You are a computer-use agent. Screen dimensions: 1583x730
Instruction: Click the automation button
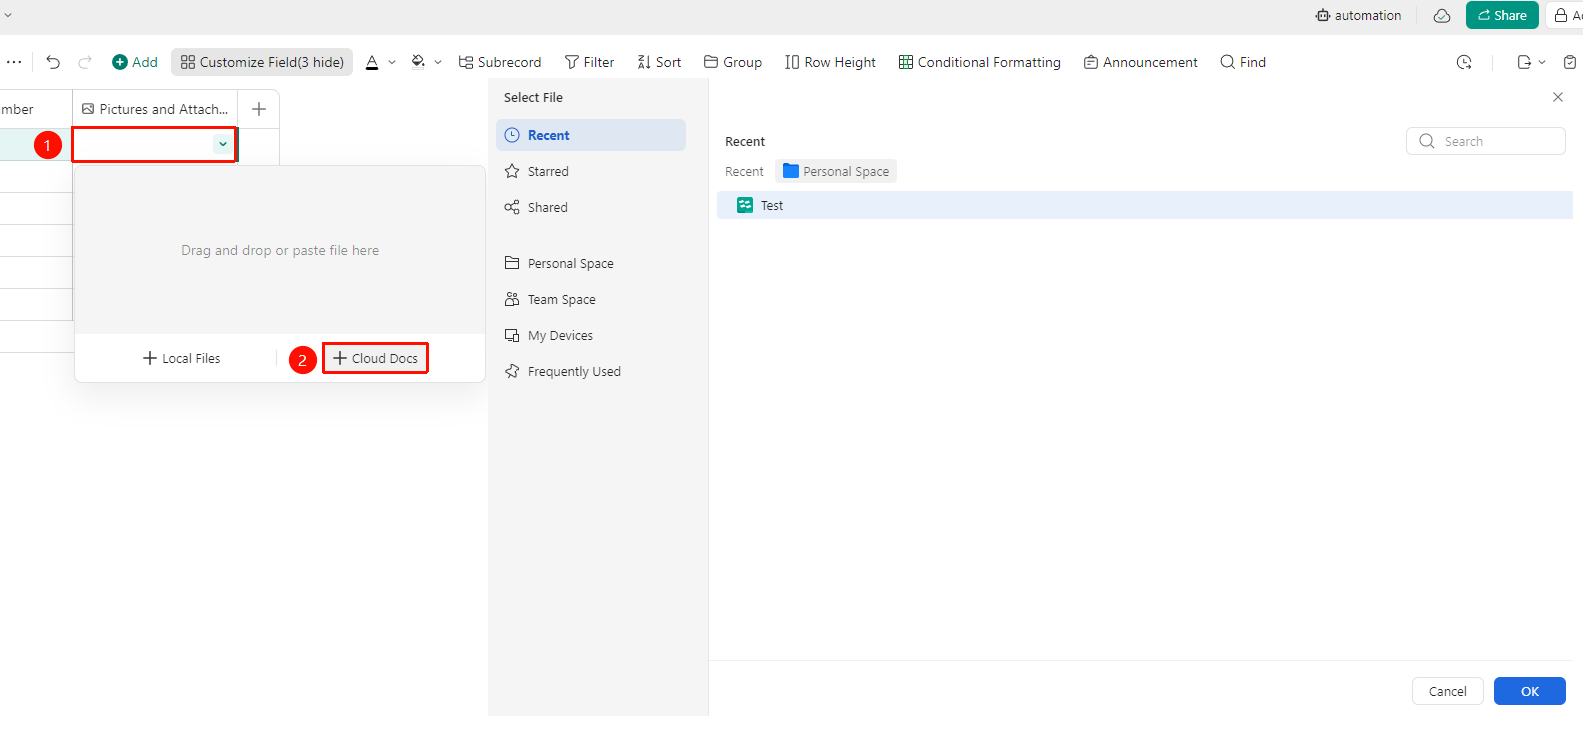tap(1358, 15)
